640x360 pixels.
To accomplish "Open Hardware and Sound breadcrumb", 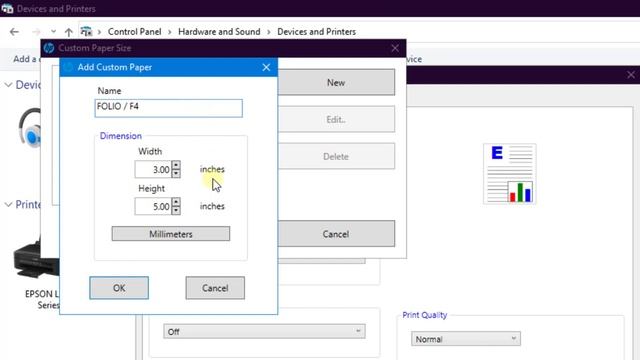I will 219,32.
